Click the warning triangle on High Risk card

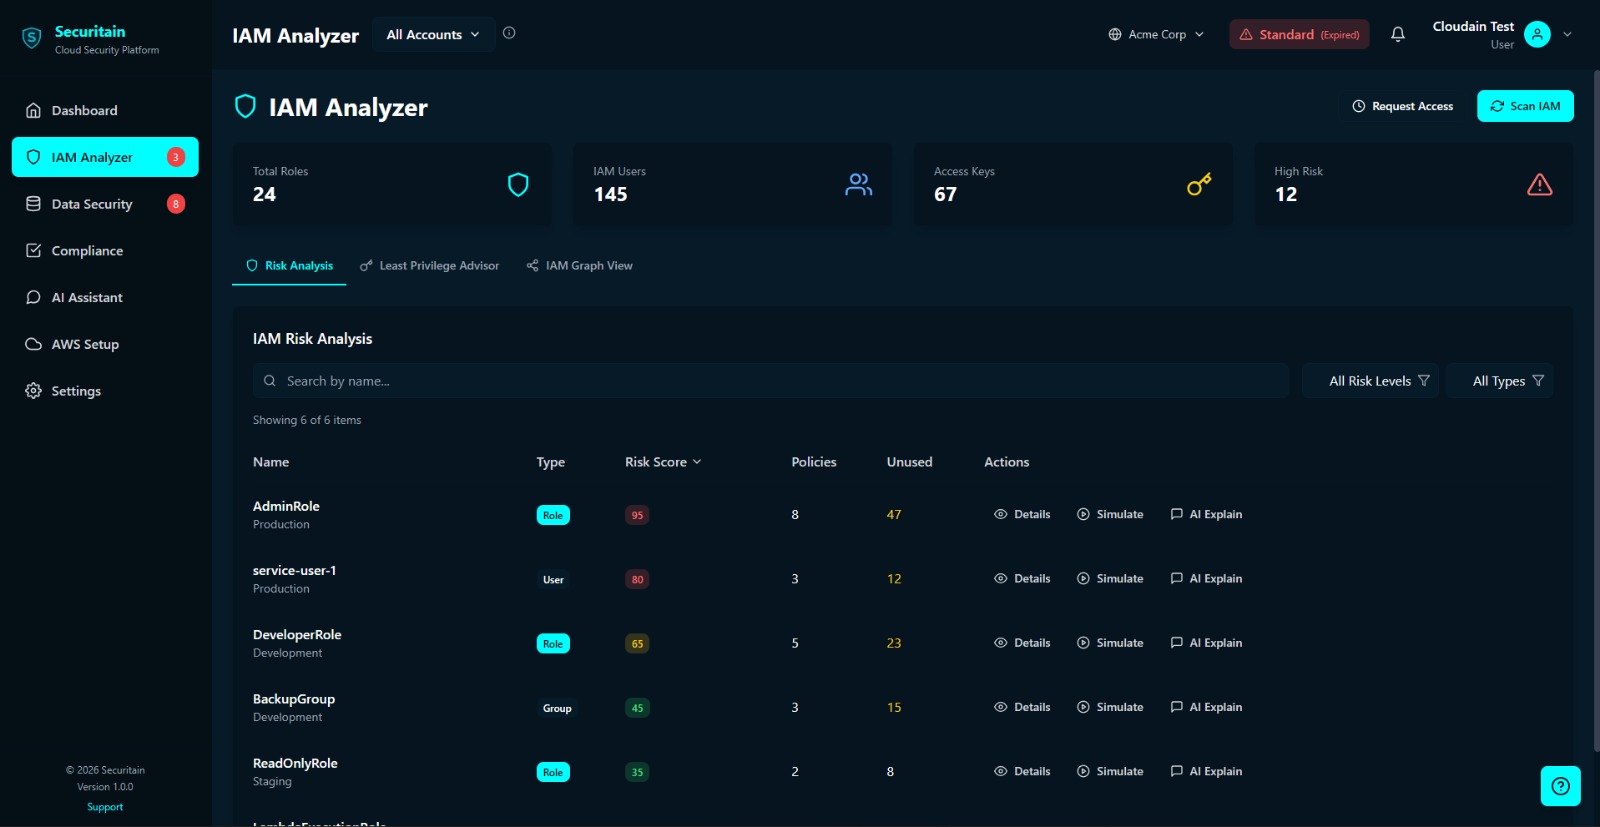(x=1540, y=184)
